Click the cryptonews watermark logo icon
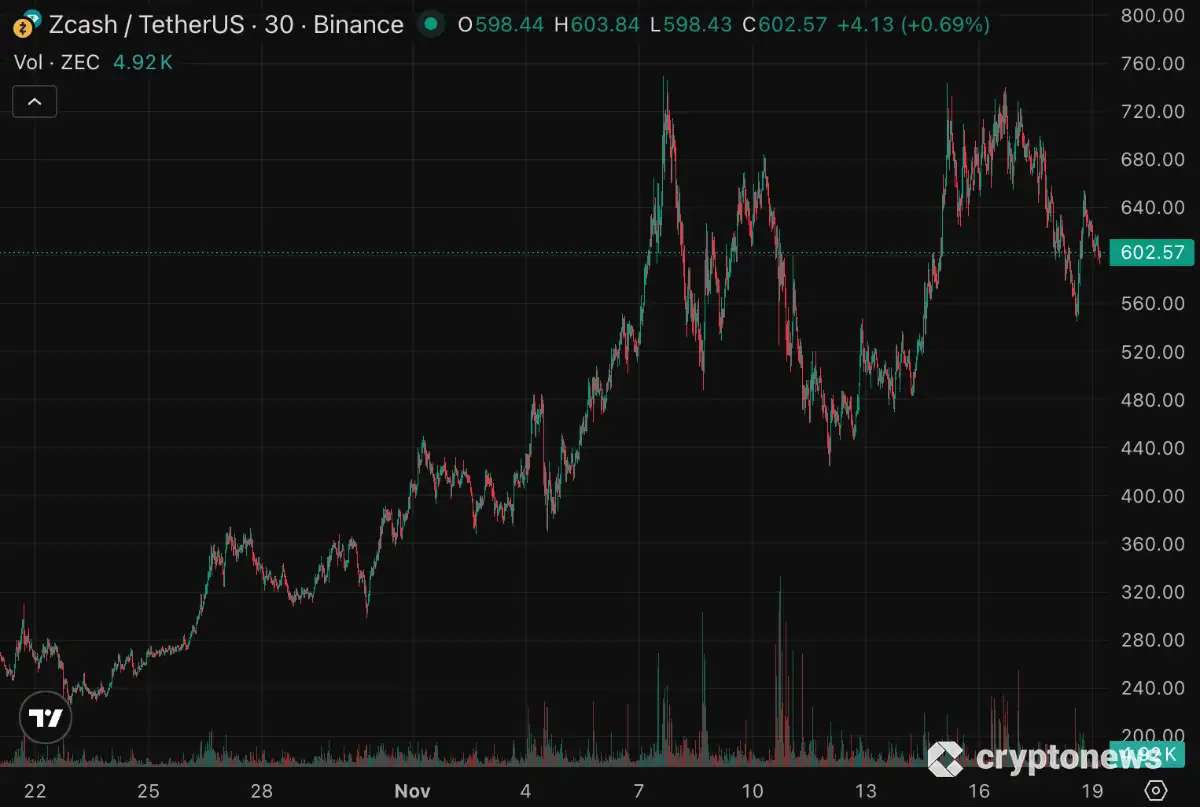The image size is (1200, 807). tap(945, 759)
